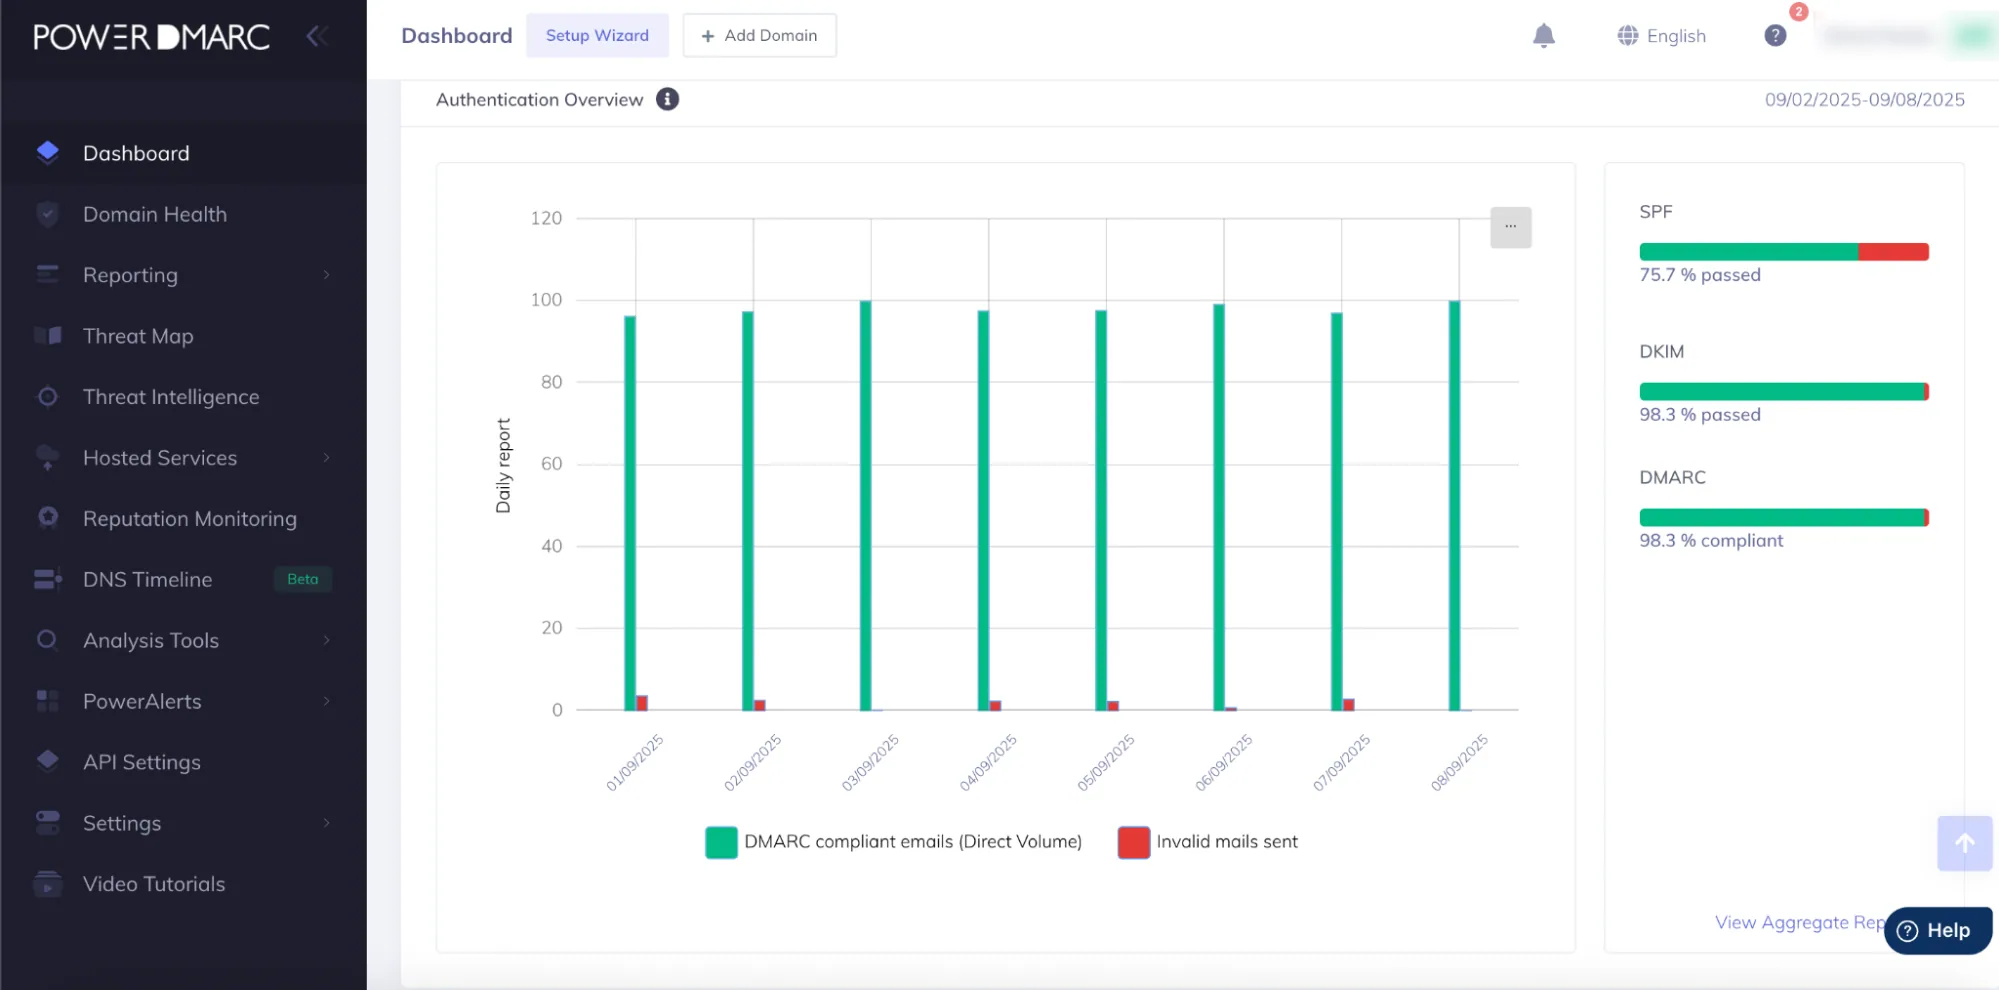This screenshot has width=1999, height=990.
Task: Click the '75.7 % passed' SPF text
Action: (x=1700, y=275)
